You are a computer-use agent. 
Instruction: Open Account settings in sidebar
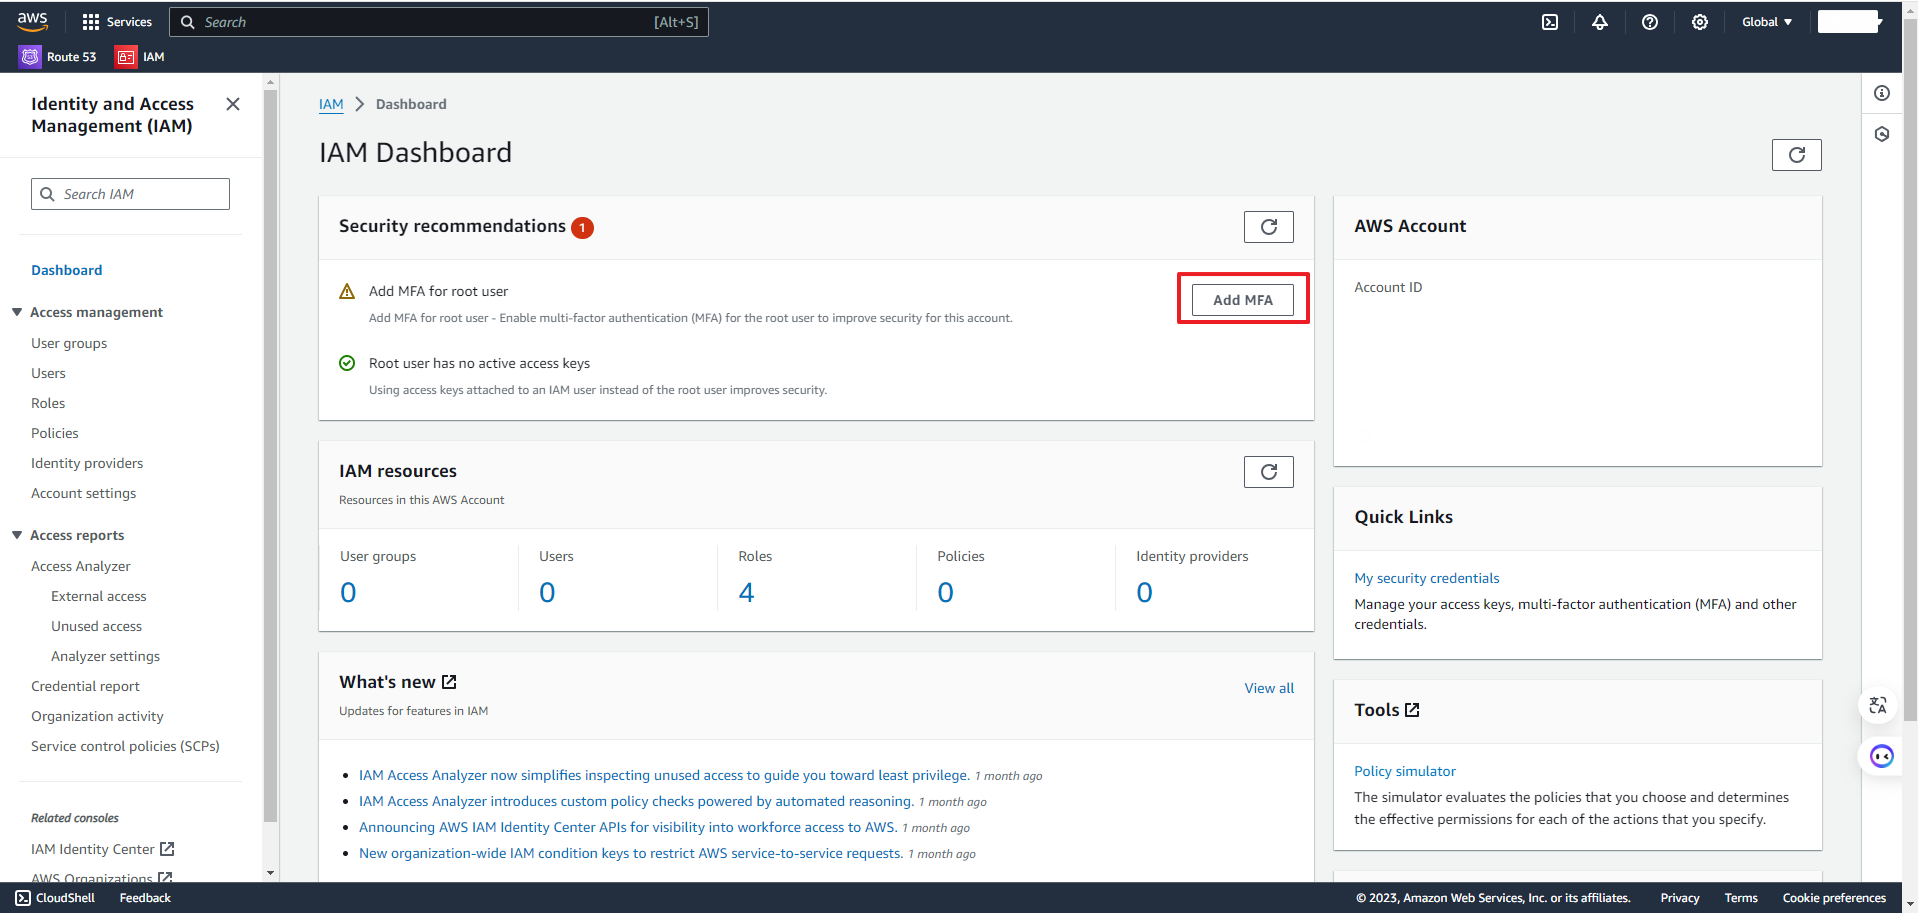(83, 493)
